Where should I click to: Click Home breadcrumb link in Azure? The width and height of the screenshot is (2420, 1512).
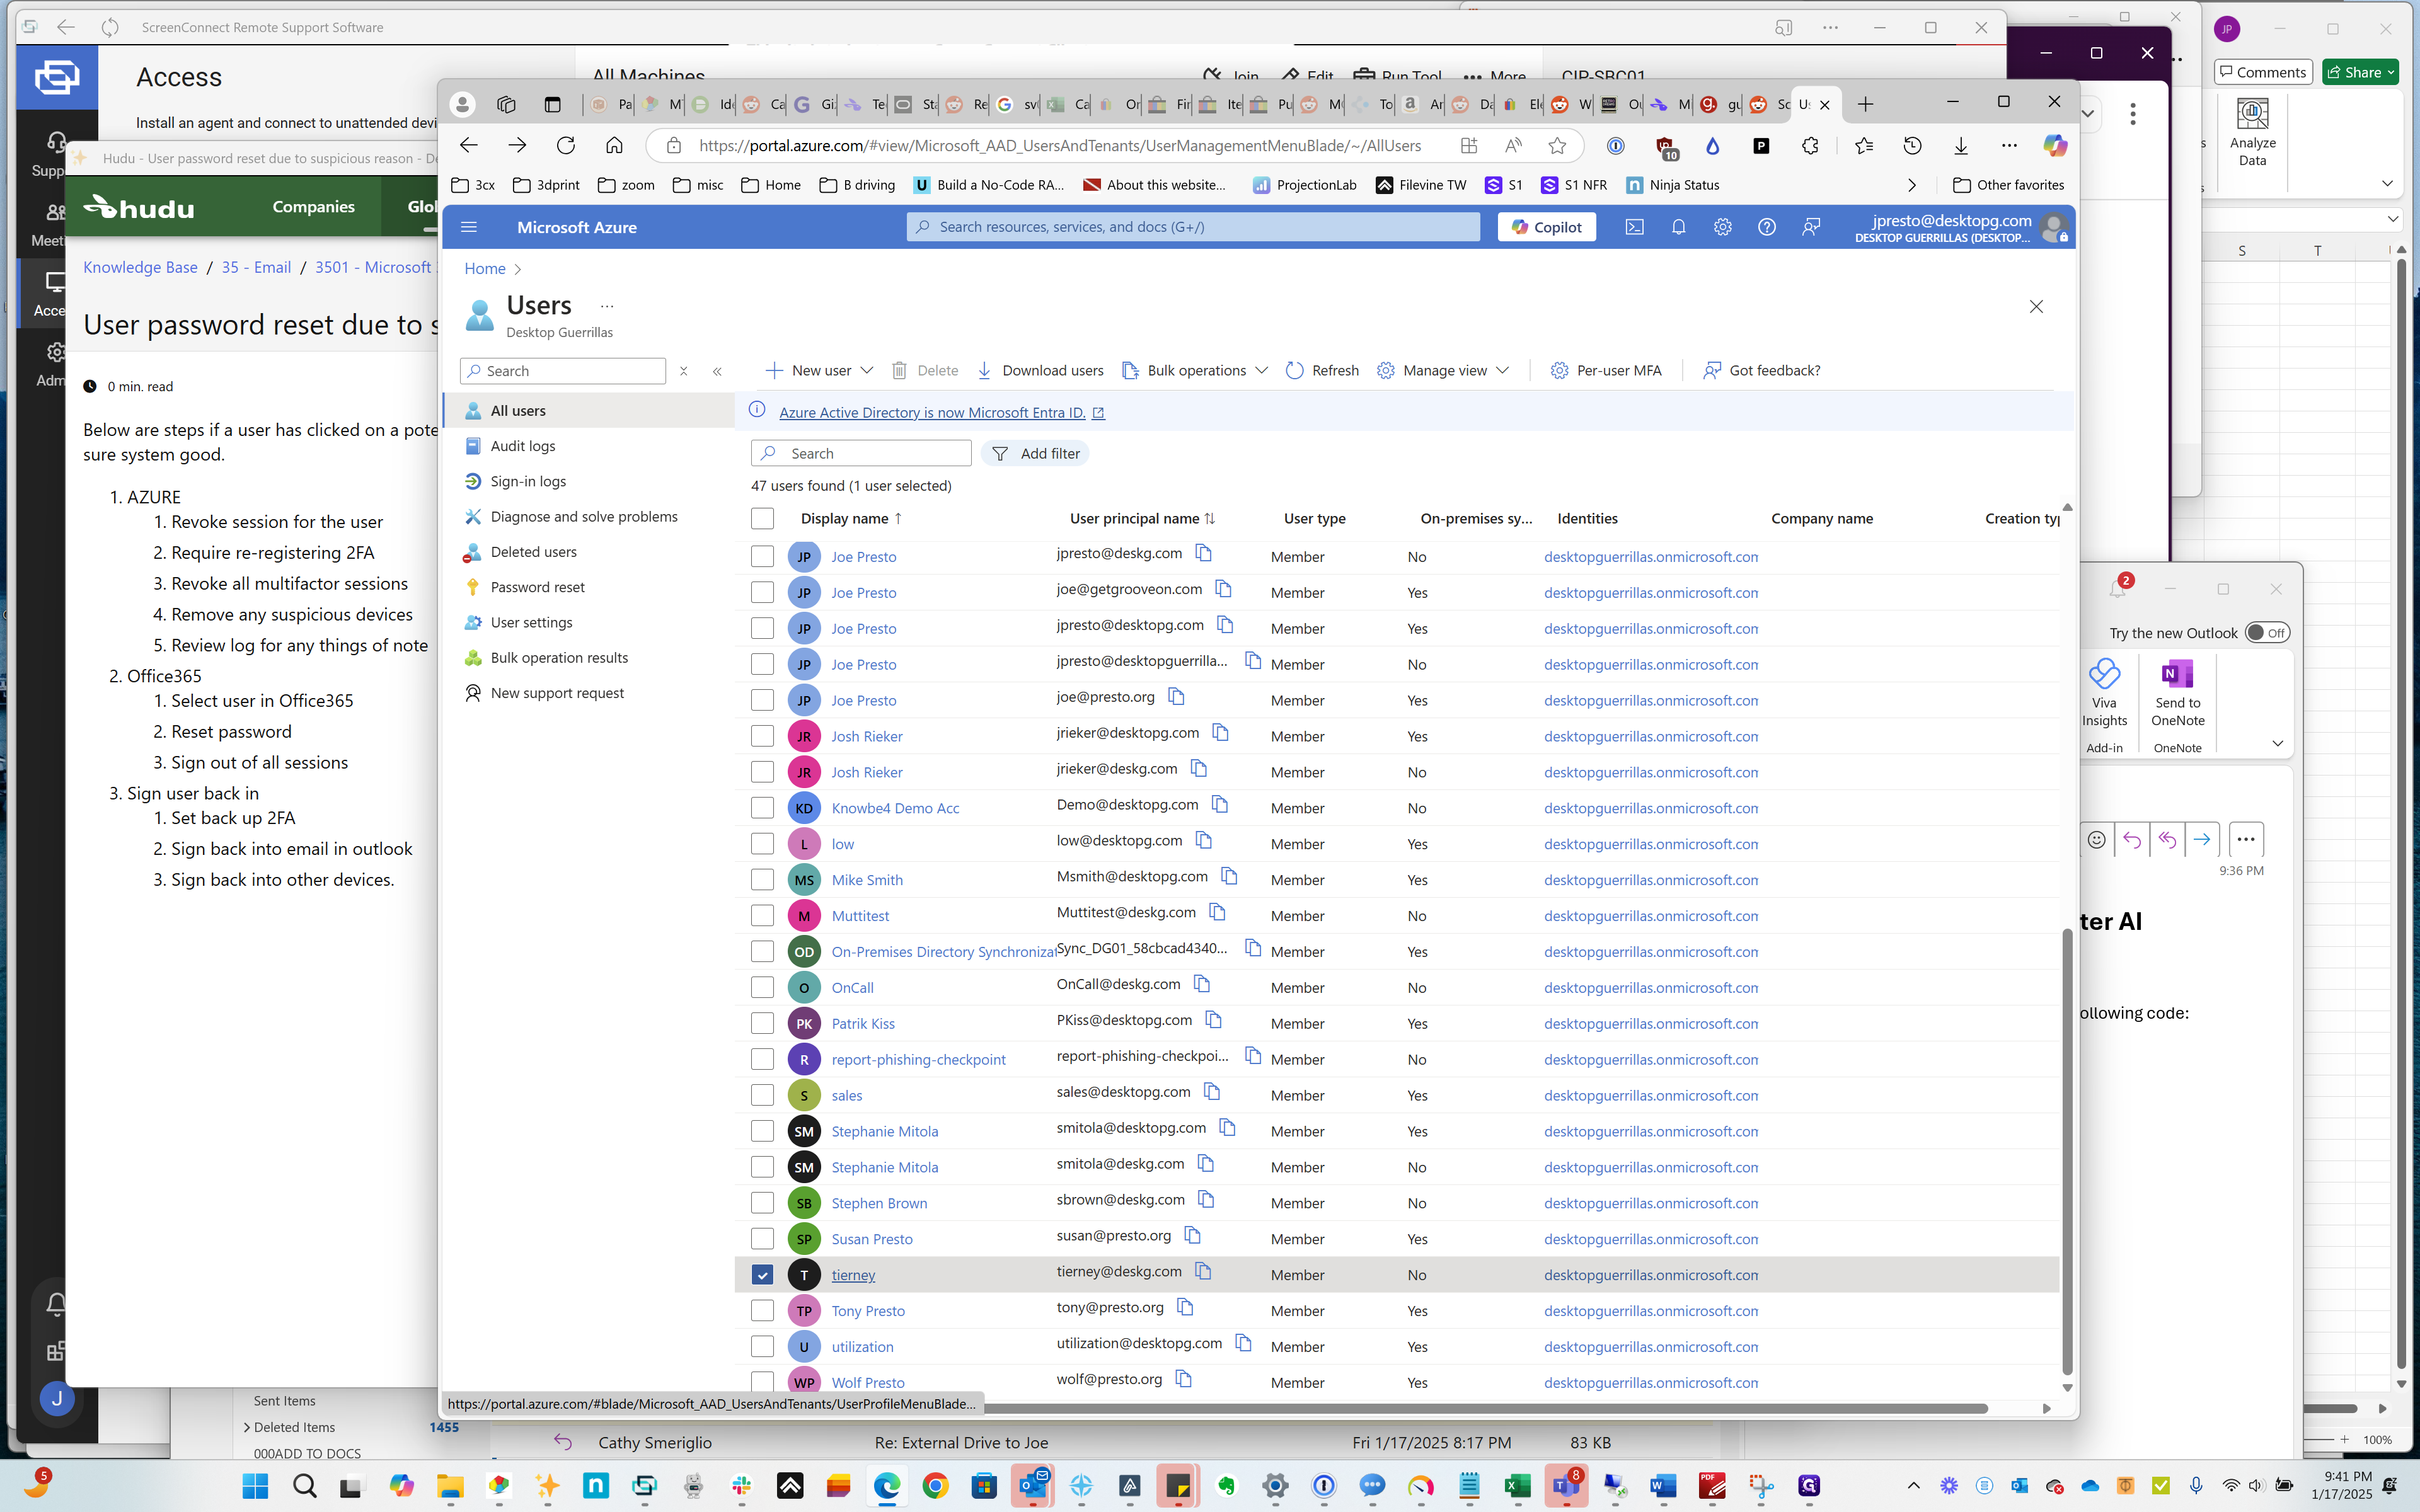pyautogui.click(x=485, y=268)
